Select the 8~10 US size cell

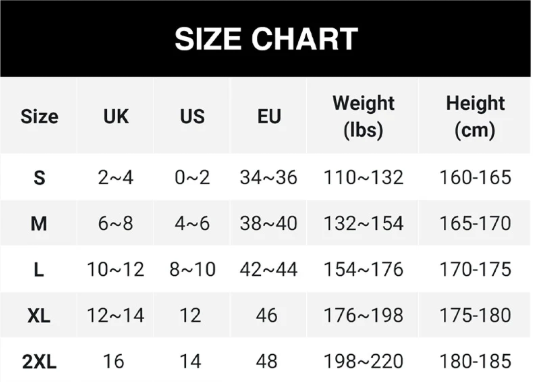tap(192, 270)
